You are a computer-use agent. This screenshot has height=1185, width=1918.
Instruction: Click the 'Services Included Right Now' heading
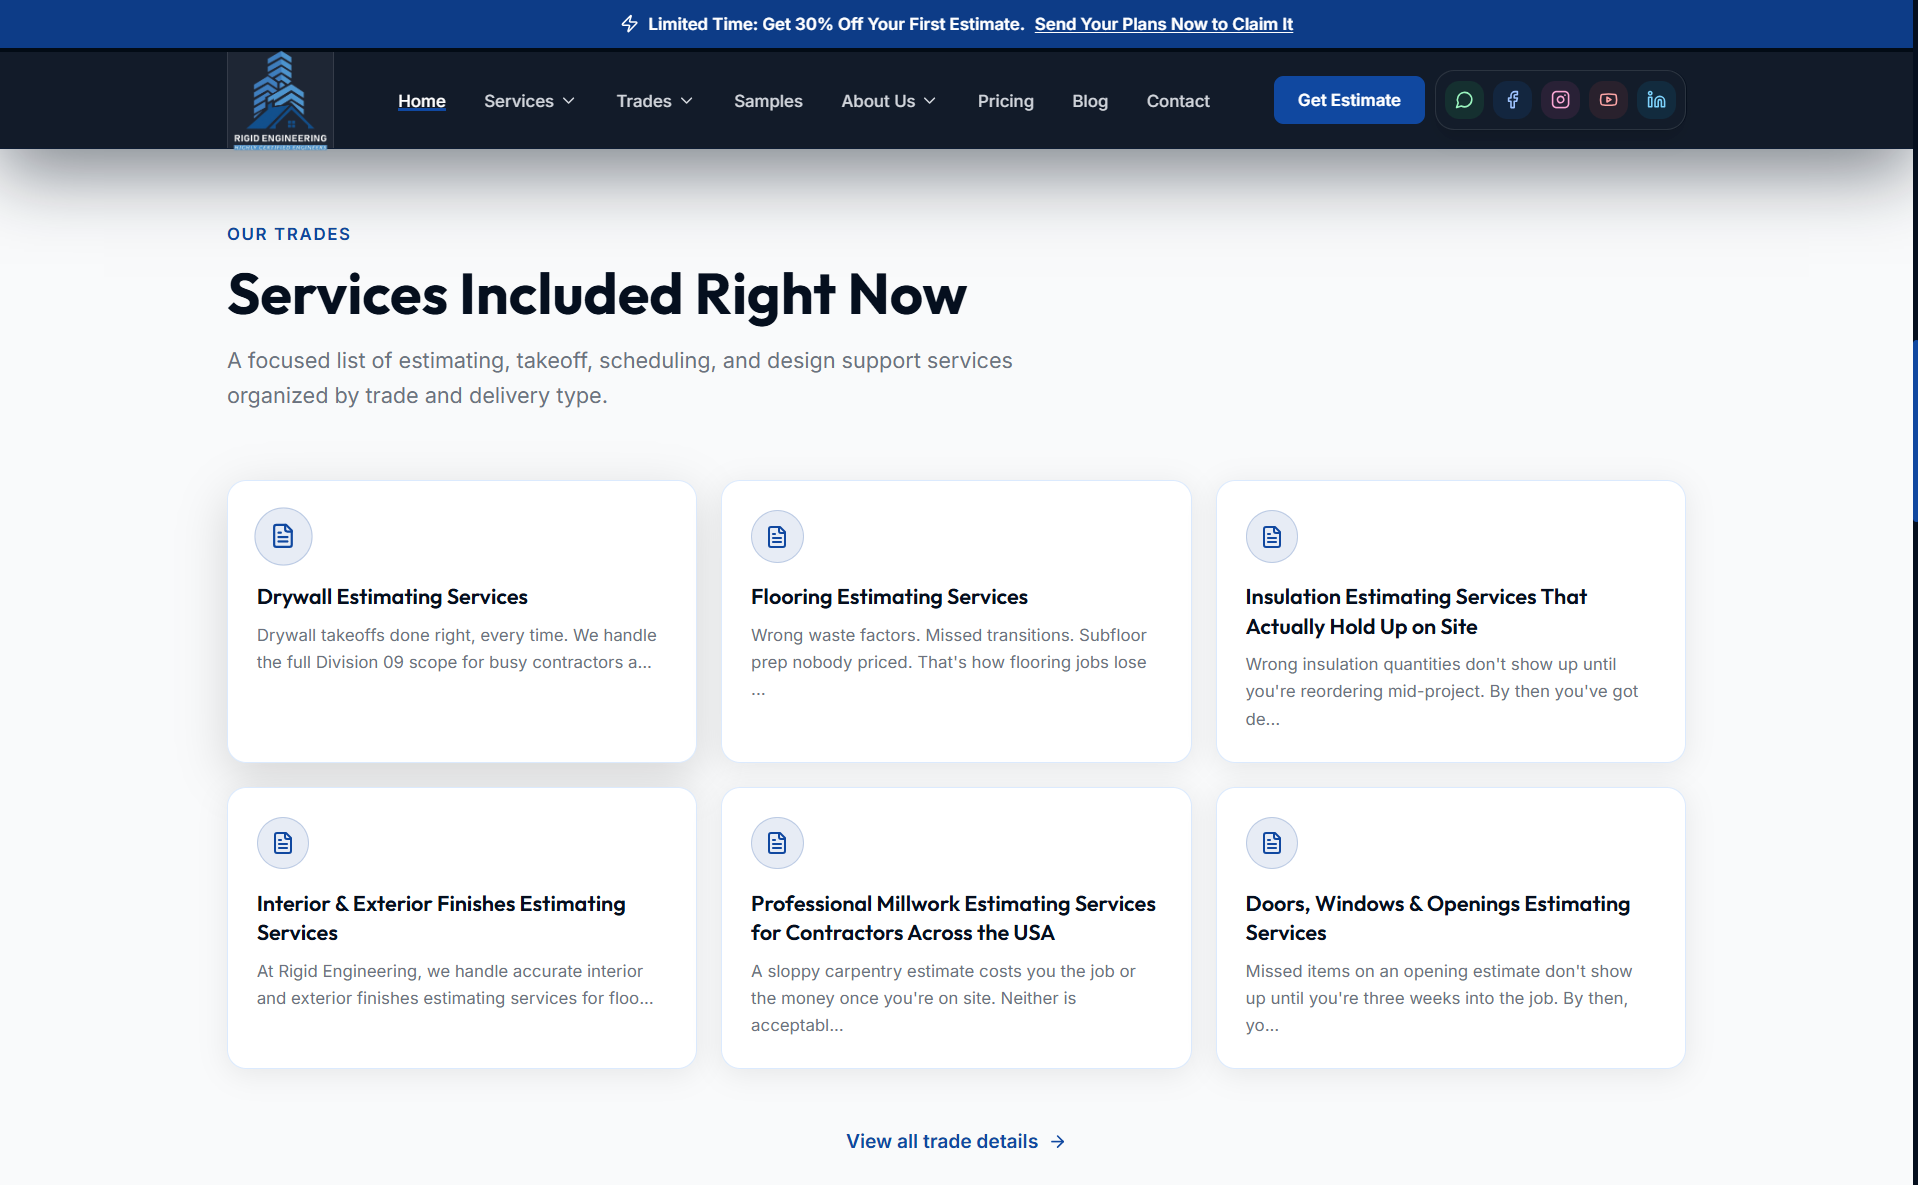click(x=597, y=295)
